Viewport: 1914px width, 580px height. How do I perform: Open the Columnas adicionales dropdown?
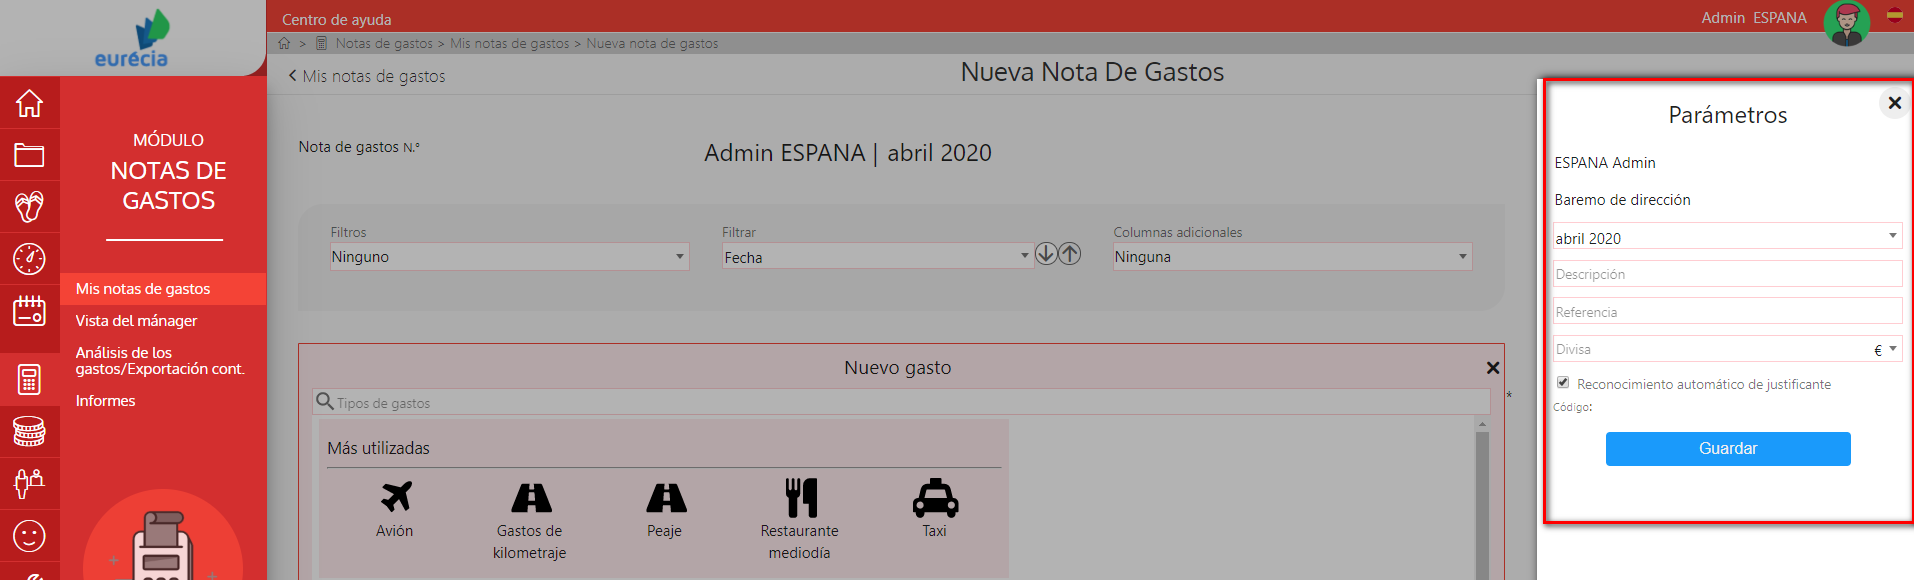(1292, 257)
